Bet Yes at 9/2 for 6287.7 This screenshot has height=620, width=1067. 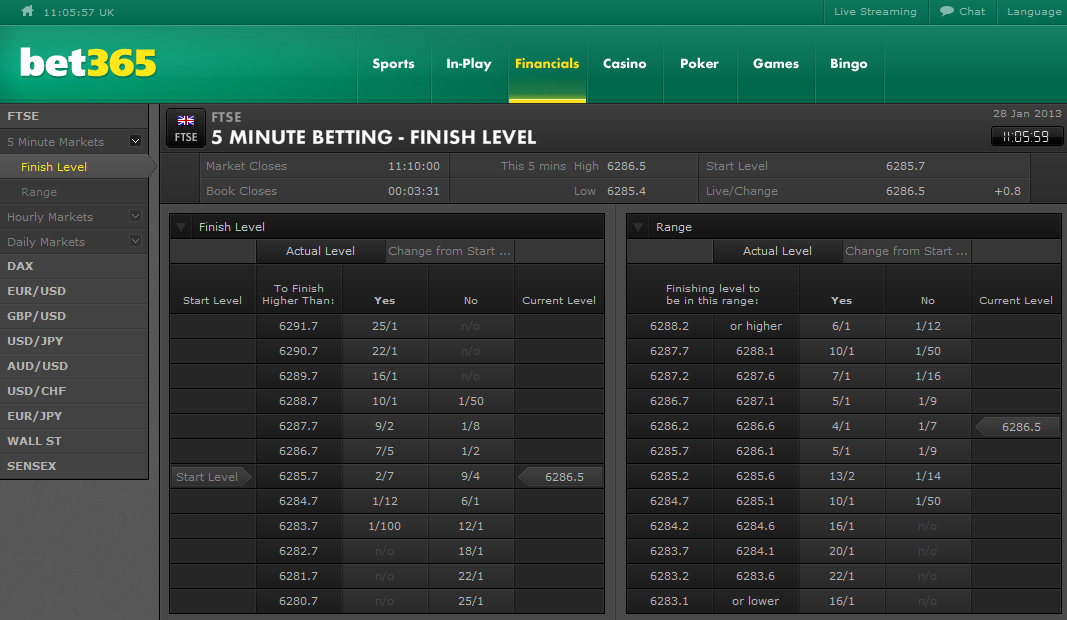pos(384,426)
